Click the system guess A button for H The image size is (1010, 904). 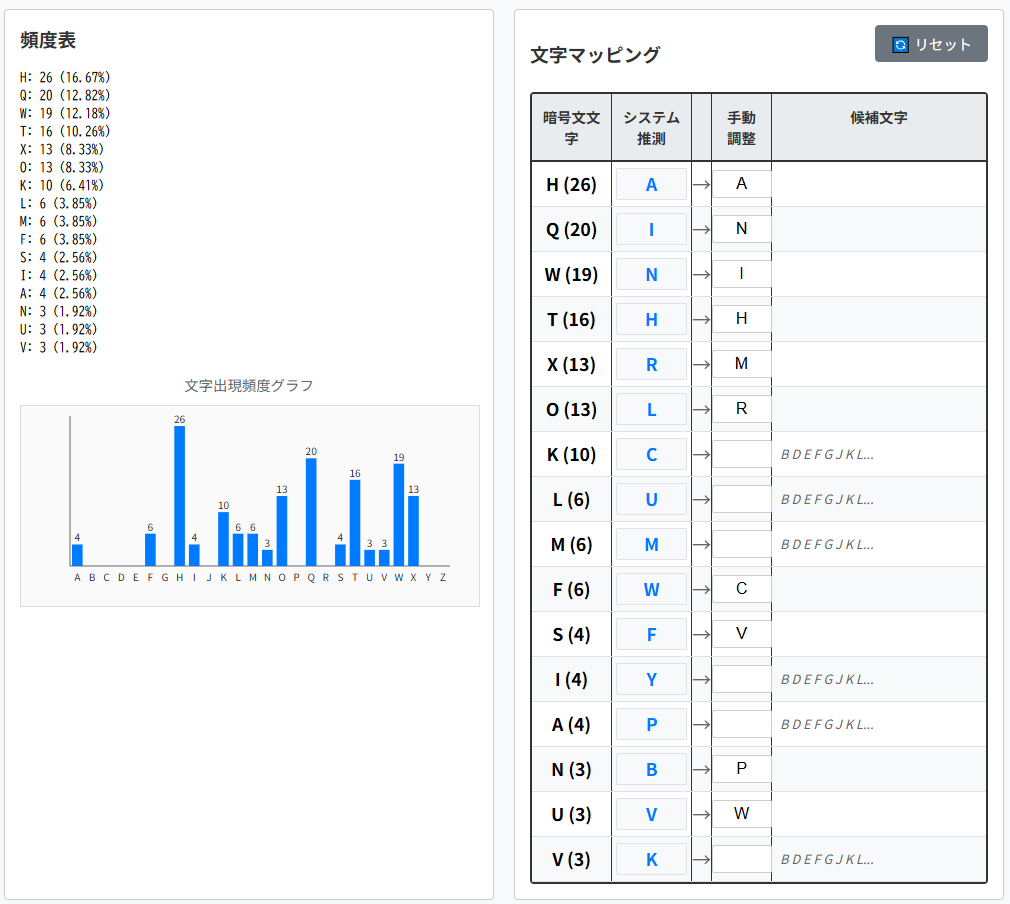(651, 184)
